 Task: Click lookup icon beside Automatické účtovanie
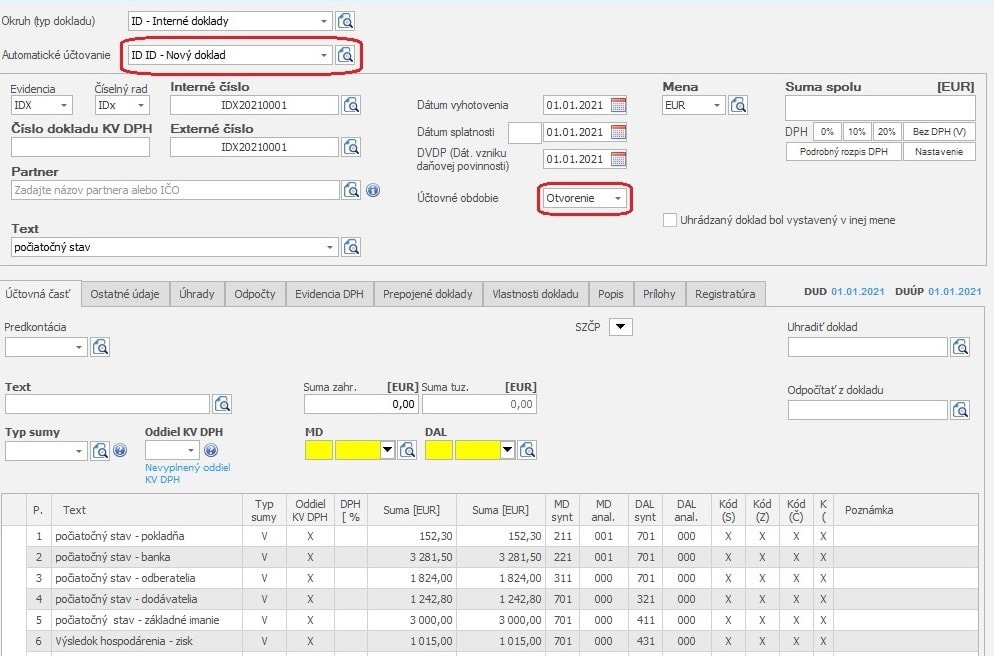tap(346, 55)
